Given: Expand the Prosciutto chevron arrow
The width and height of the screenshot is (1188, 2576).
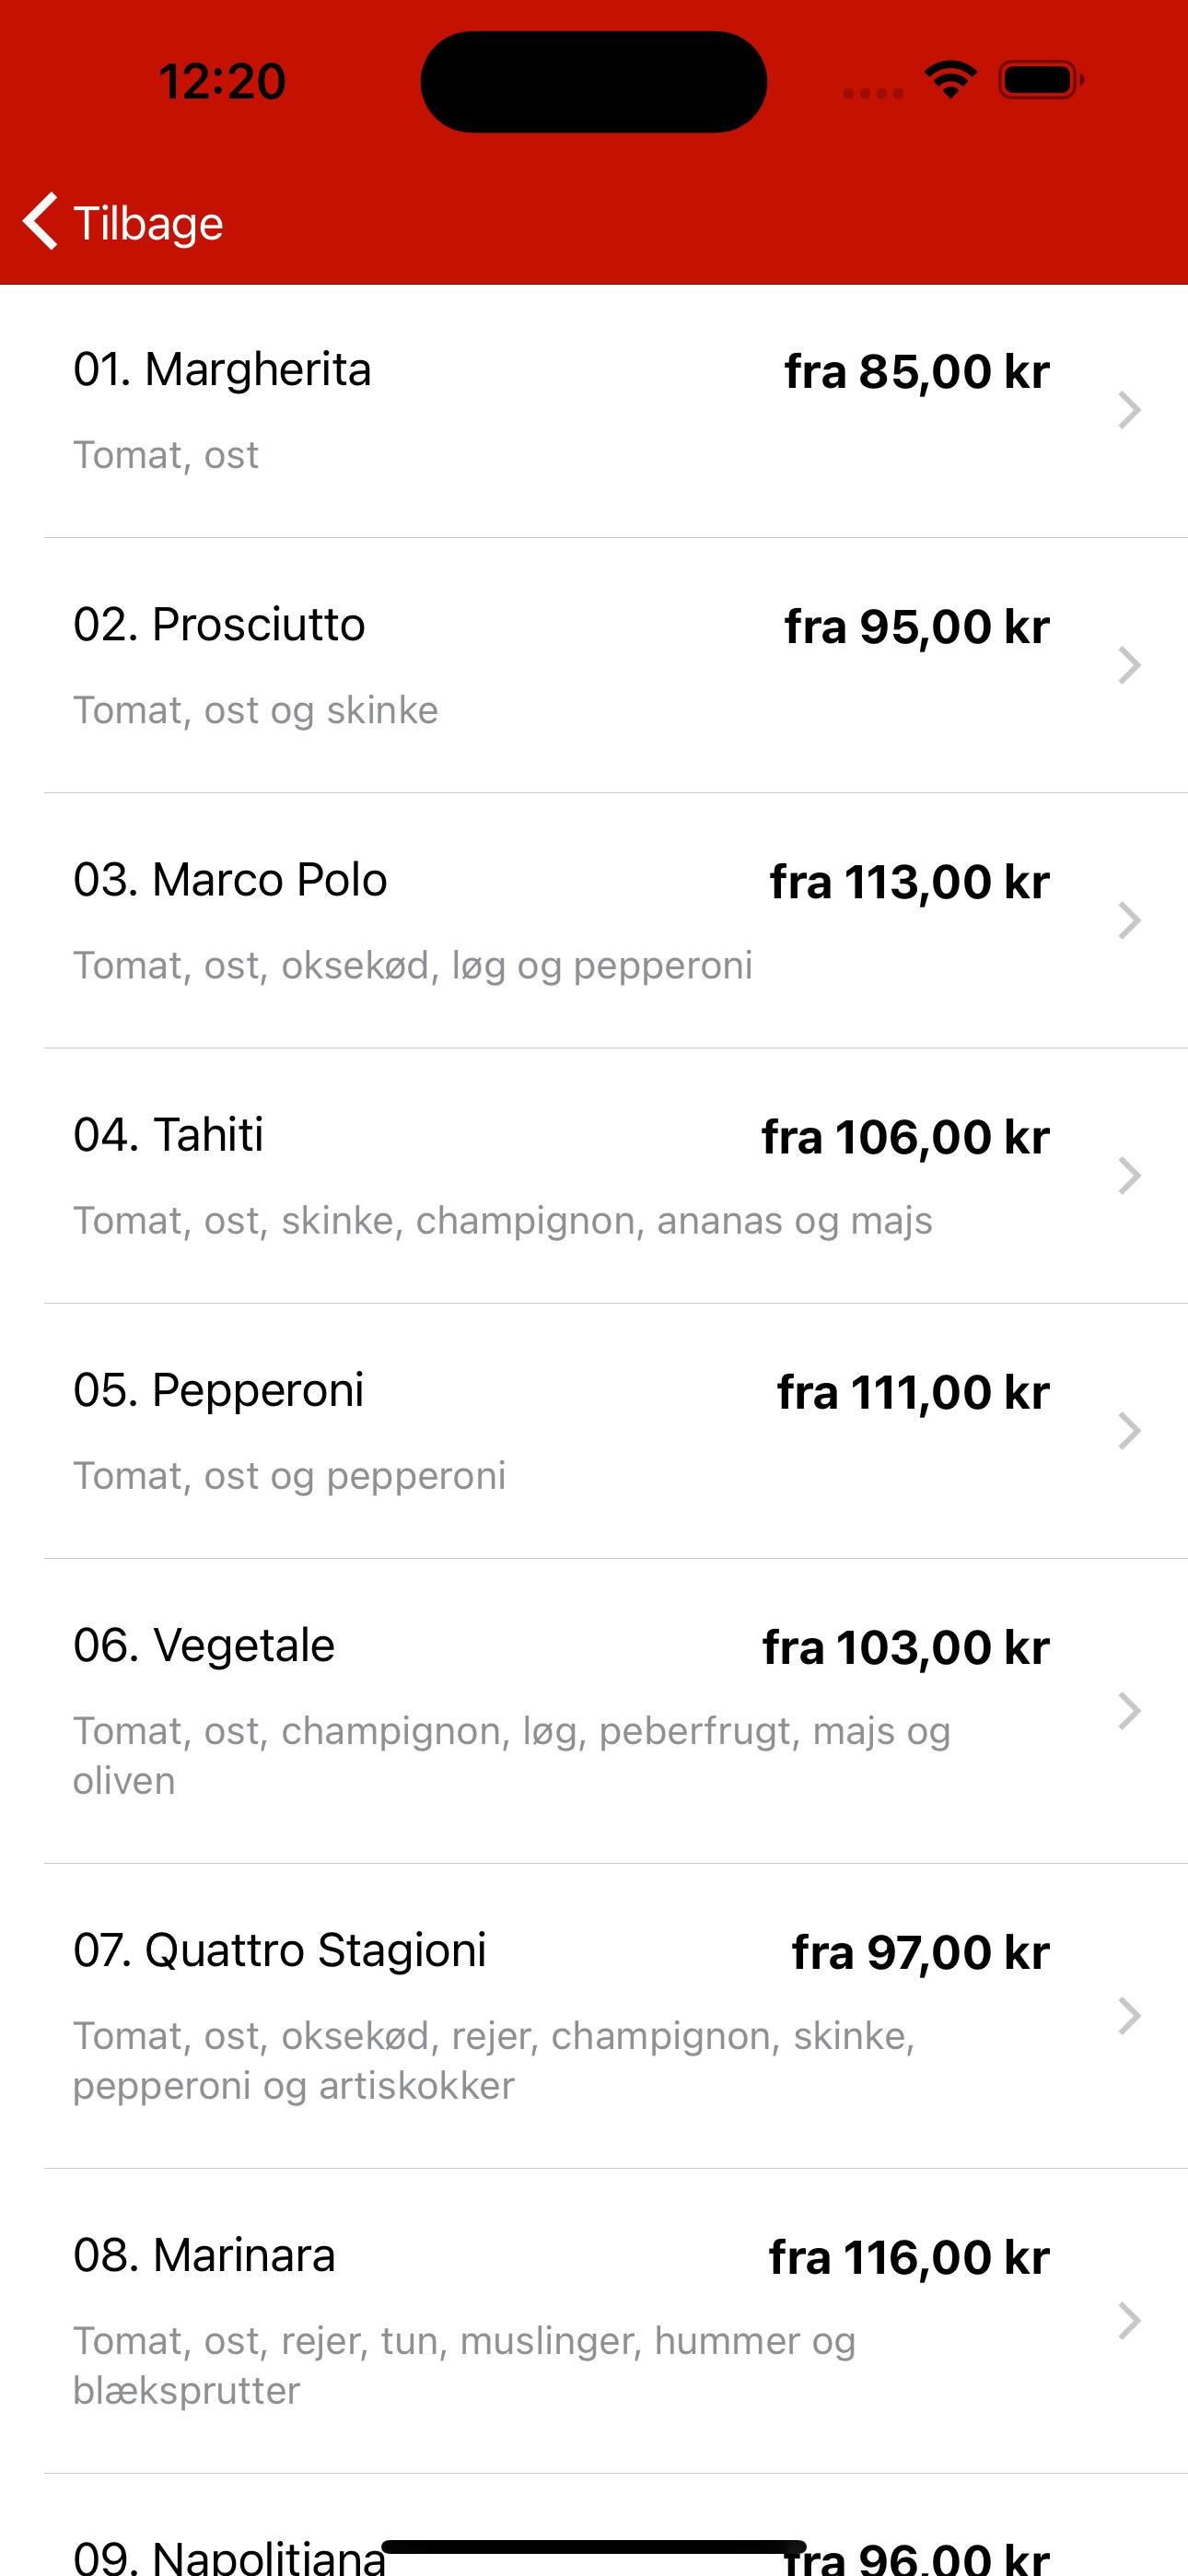Looking at the screenshot, I should click(x=1129, y=665).
